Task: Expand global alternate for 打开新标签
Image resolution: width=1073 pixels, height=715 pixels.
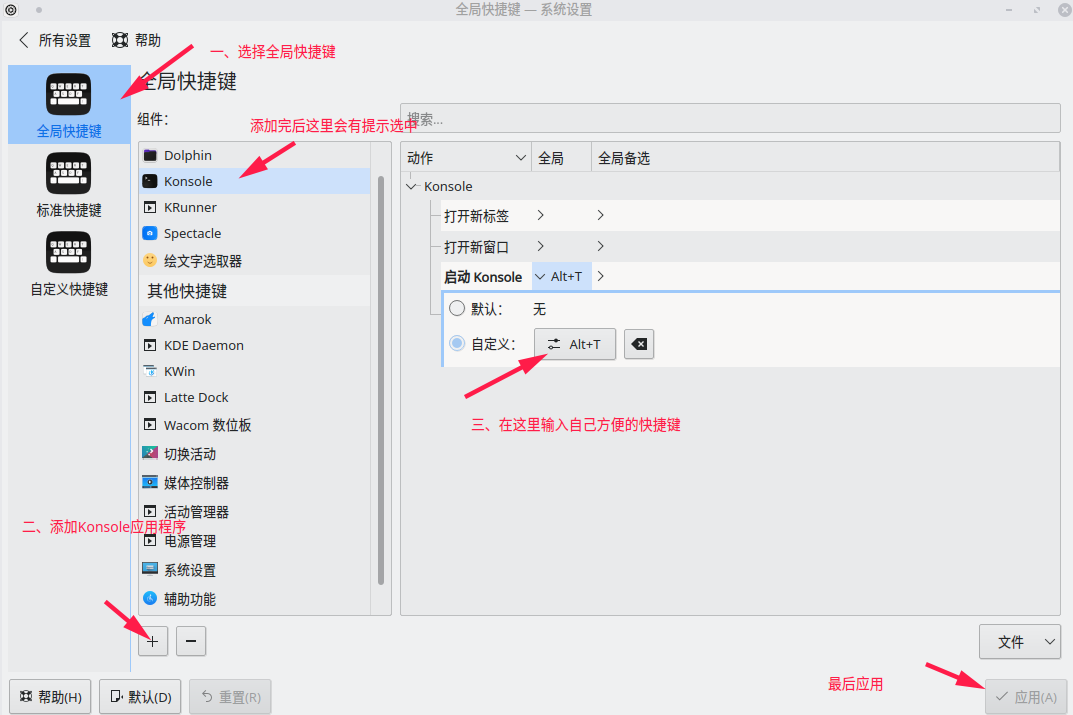Action: click(x=600, y=216)
